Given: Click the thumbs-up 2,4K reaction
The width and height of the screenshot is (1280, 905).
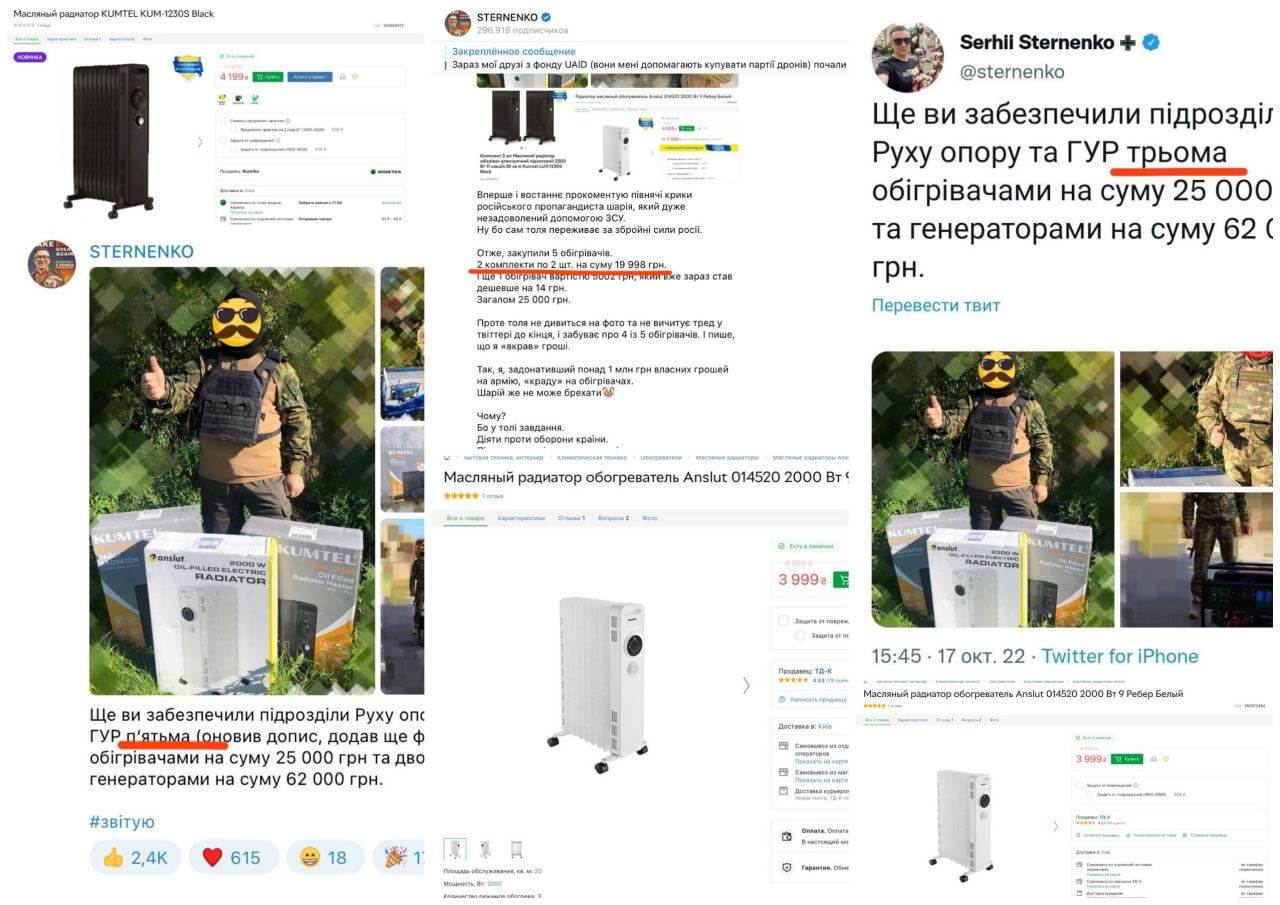Looking at the screenshot, I should [136, 857].
